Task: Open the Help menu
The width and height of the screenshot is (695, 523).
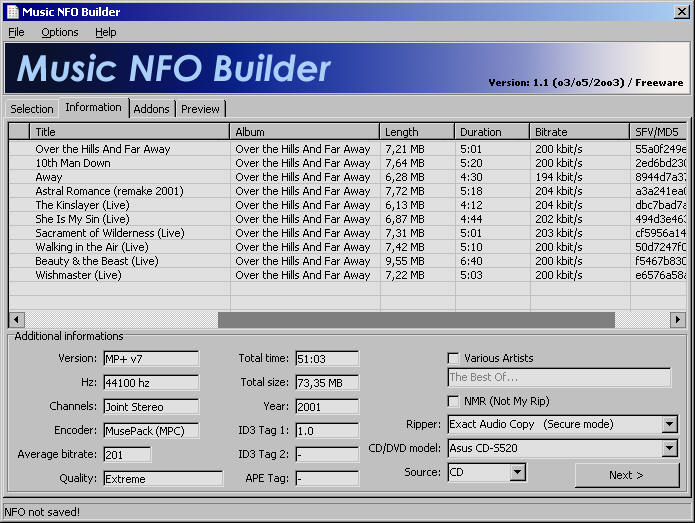Action: point(105,32)
